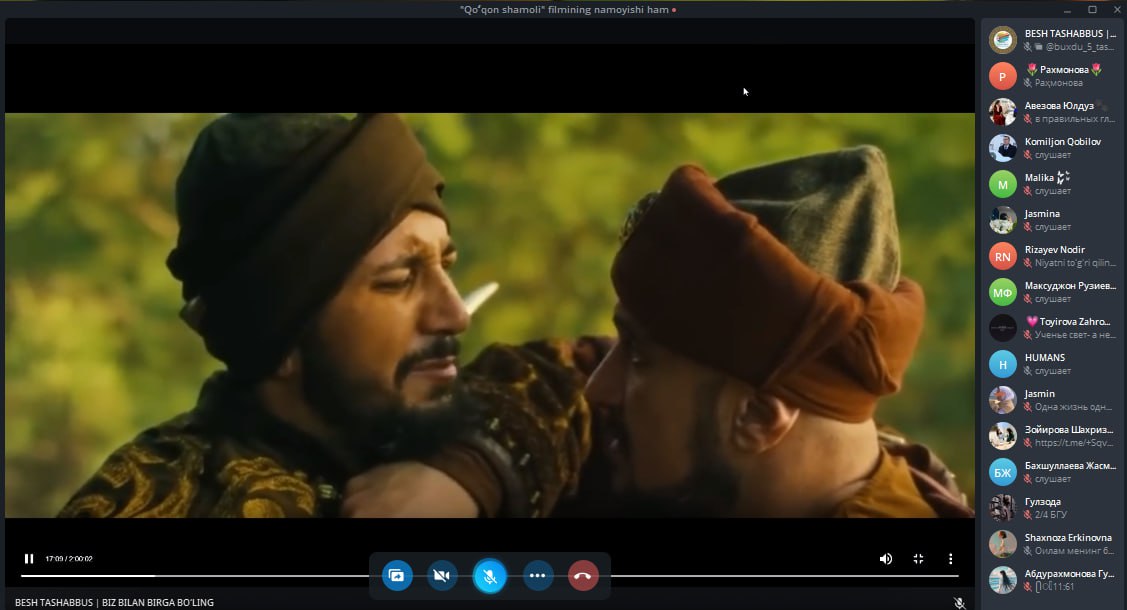The height and width of the screenshot is (610, 1127).
Task: Select participant Shaxnoza Erkinovna
Action: pyautogui.click(x=1052, y=544)
